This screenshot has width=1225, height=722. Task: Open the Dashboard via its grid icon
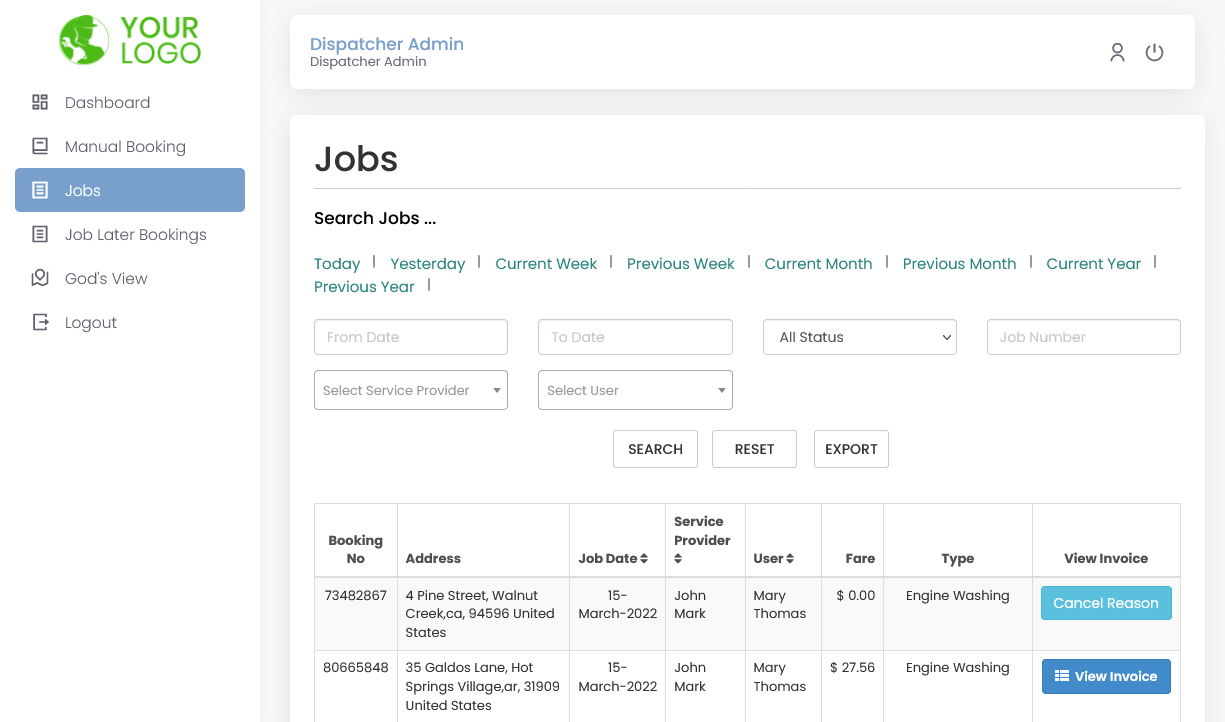pyautogui.click(x=39, y=102)
